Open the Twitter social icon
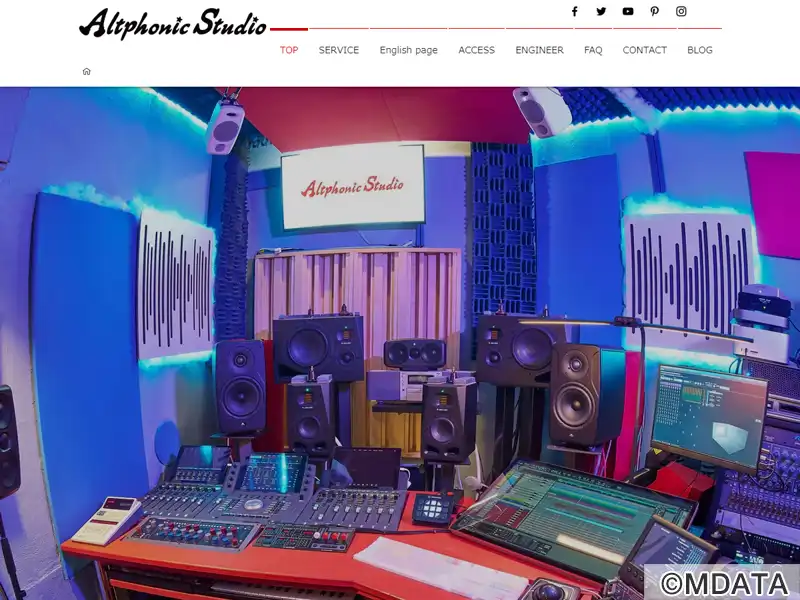The width and height of the screenshot is (800, 600). click(x=601, y=11)
